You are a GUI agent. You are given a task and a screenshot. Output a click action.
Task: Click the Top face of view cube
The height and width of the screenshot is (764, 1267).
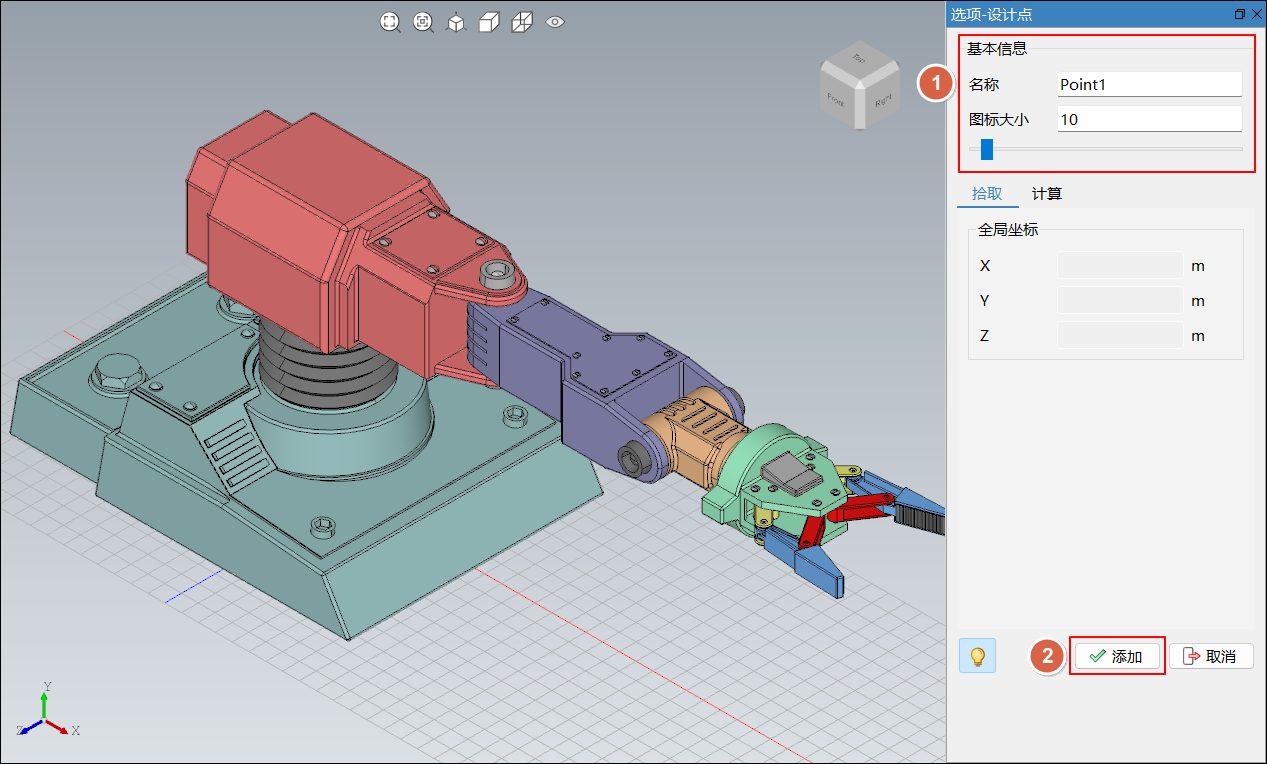857,61
